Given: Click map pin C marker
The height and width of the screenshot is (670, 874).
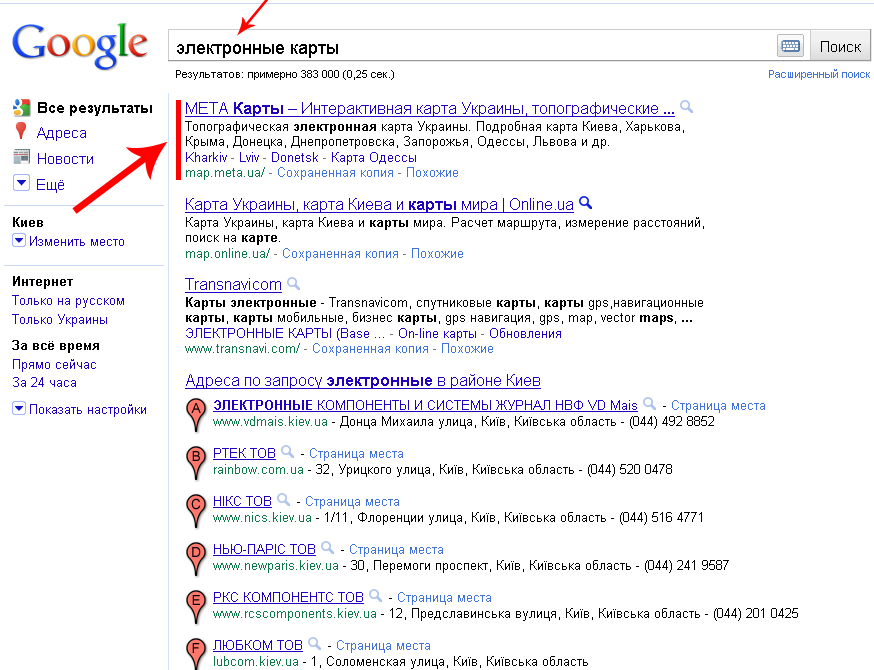Looking at the screenshot, I should 196,511.
